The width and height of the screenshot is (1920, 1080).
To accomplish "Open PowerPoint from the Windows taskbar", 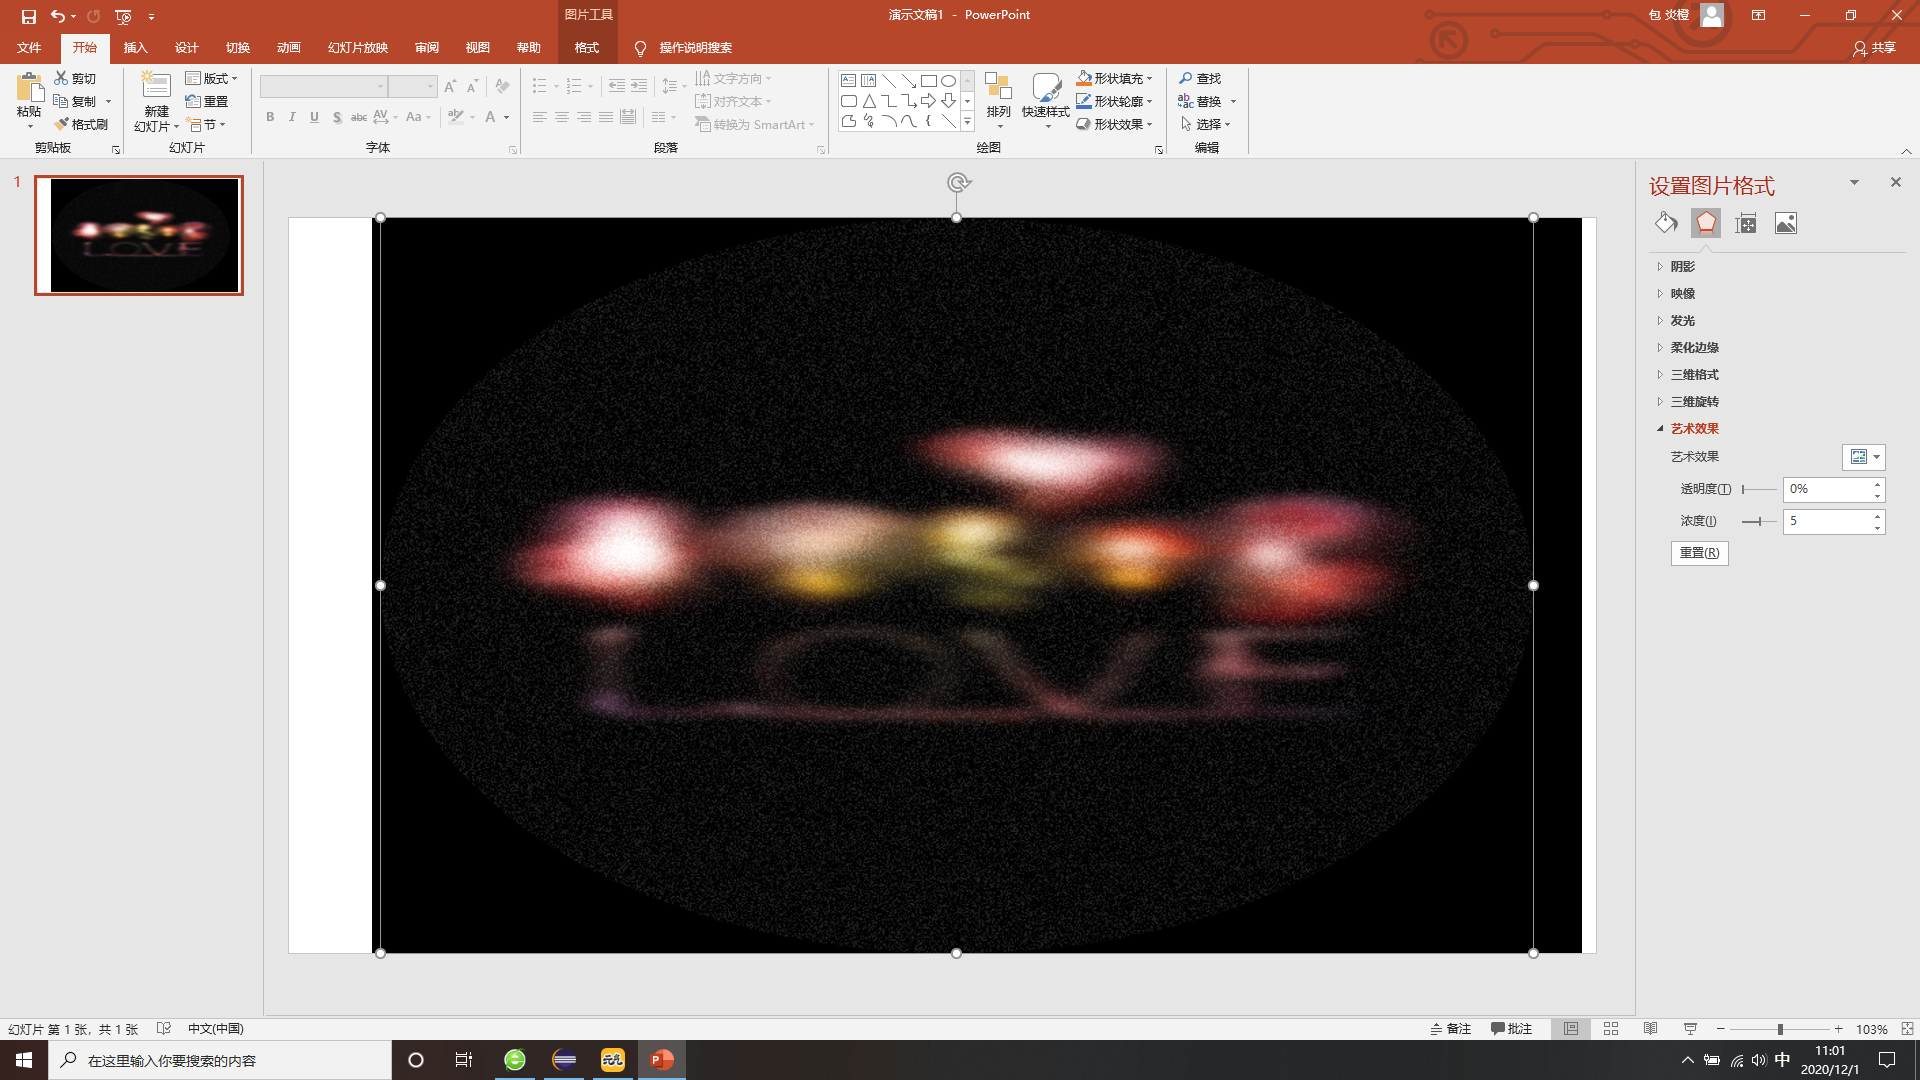I will click(661, 1060).
